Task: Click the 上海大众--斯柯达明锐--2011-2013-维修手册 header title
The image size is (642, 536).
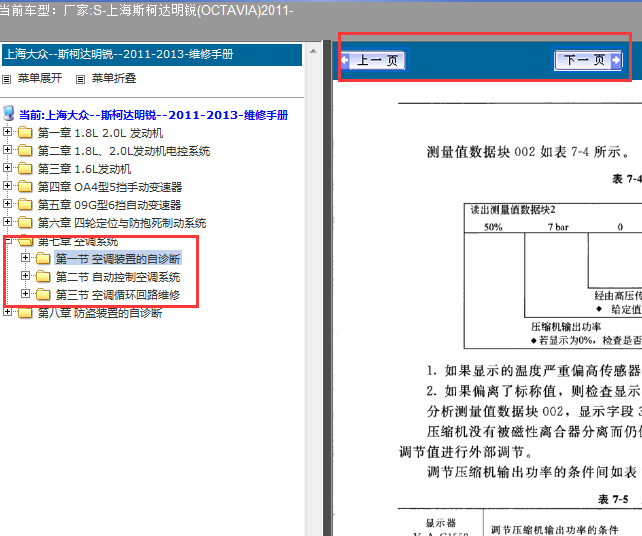Action: 119,54
